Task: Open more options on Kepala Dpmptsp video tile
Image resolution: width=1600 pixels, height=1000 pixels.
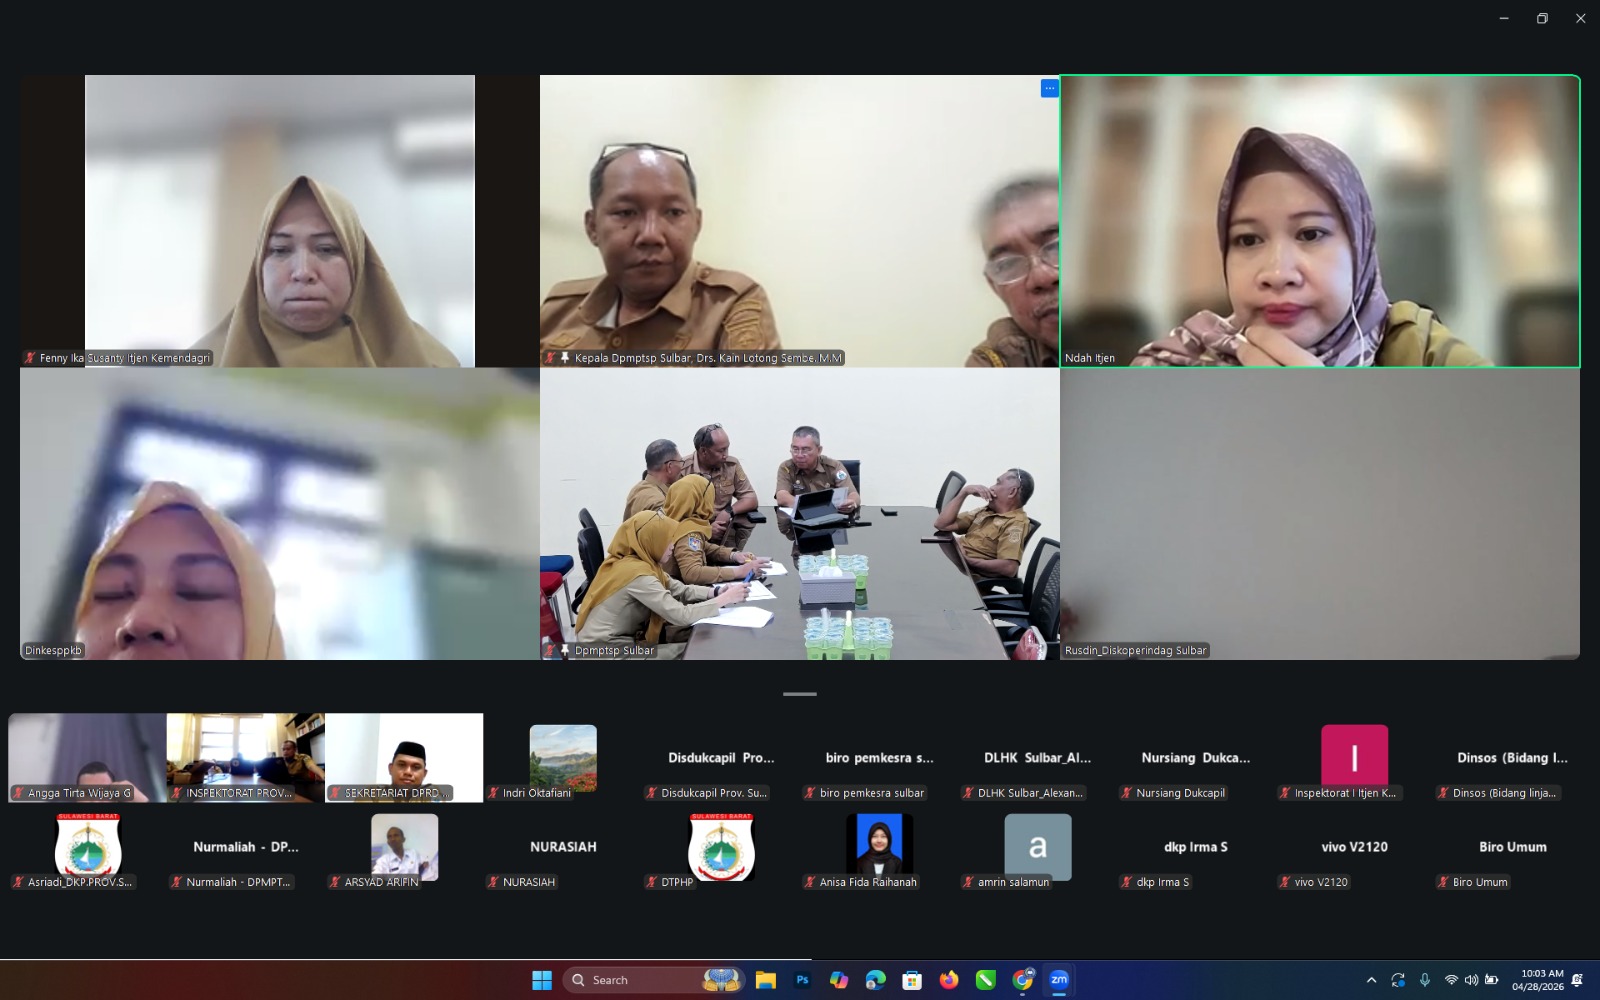Action: click(1049, 88)
